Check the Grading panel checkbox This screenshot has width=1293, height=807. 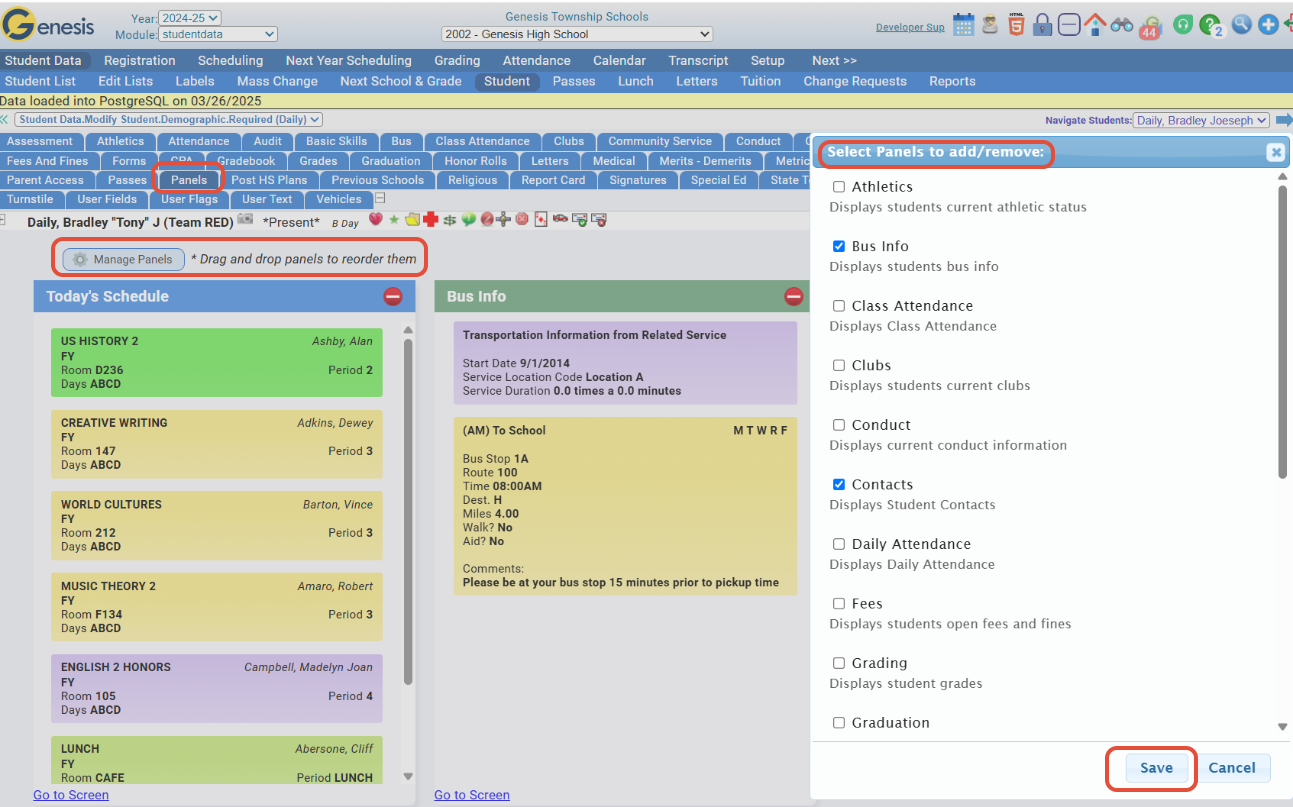pyautogui.click(x=839, y=663)
